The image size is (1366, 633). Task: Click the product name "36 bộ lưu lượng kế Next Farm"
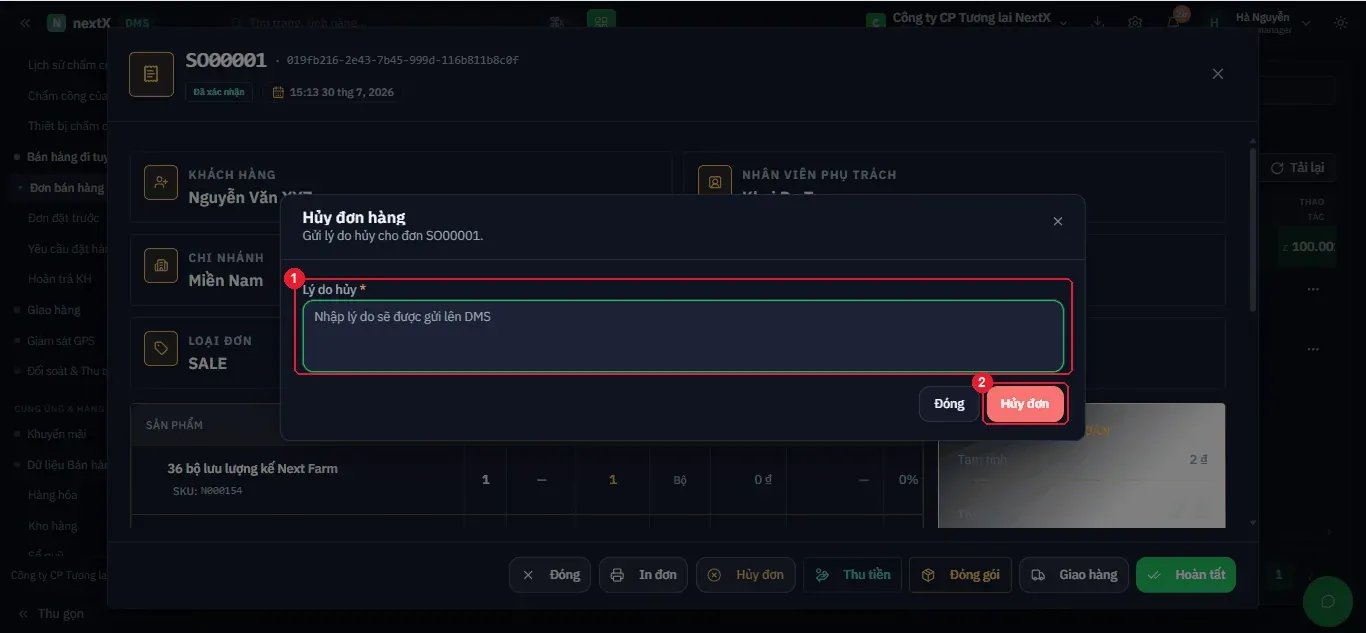tap(253, 468)
